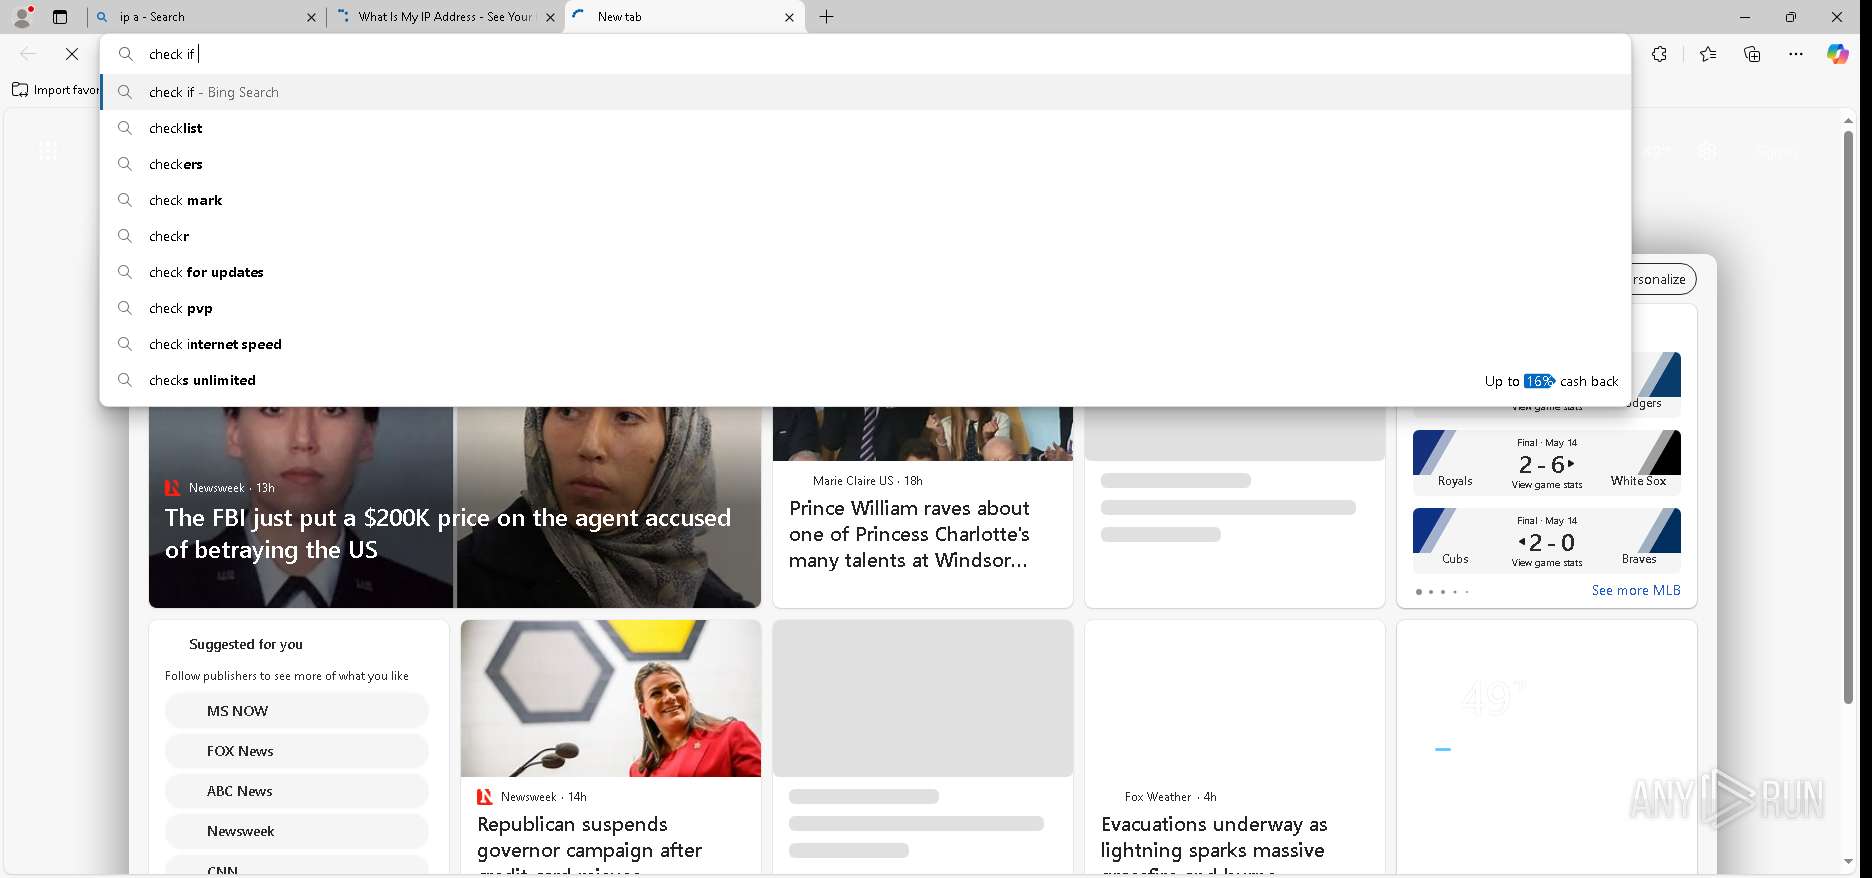Click the Braves team logo
The height and width of the screenshot is (878, 1872).
tap(1659, 530)
